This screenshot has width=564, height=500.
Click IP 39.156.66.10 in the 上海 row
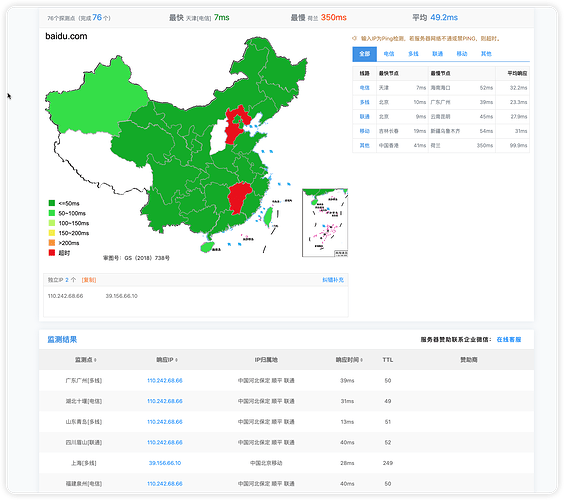[165, 463]
